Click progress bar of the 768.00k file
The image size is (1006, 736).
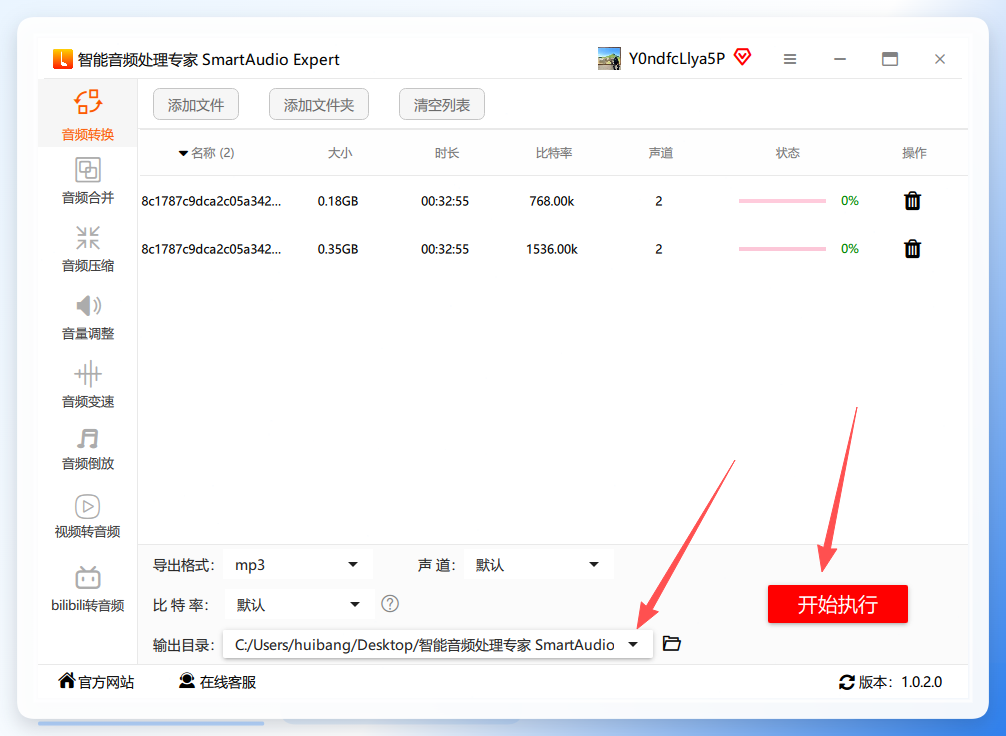coord(782,201)
